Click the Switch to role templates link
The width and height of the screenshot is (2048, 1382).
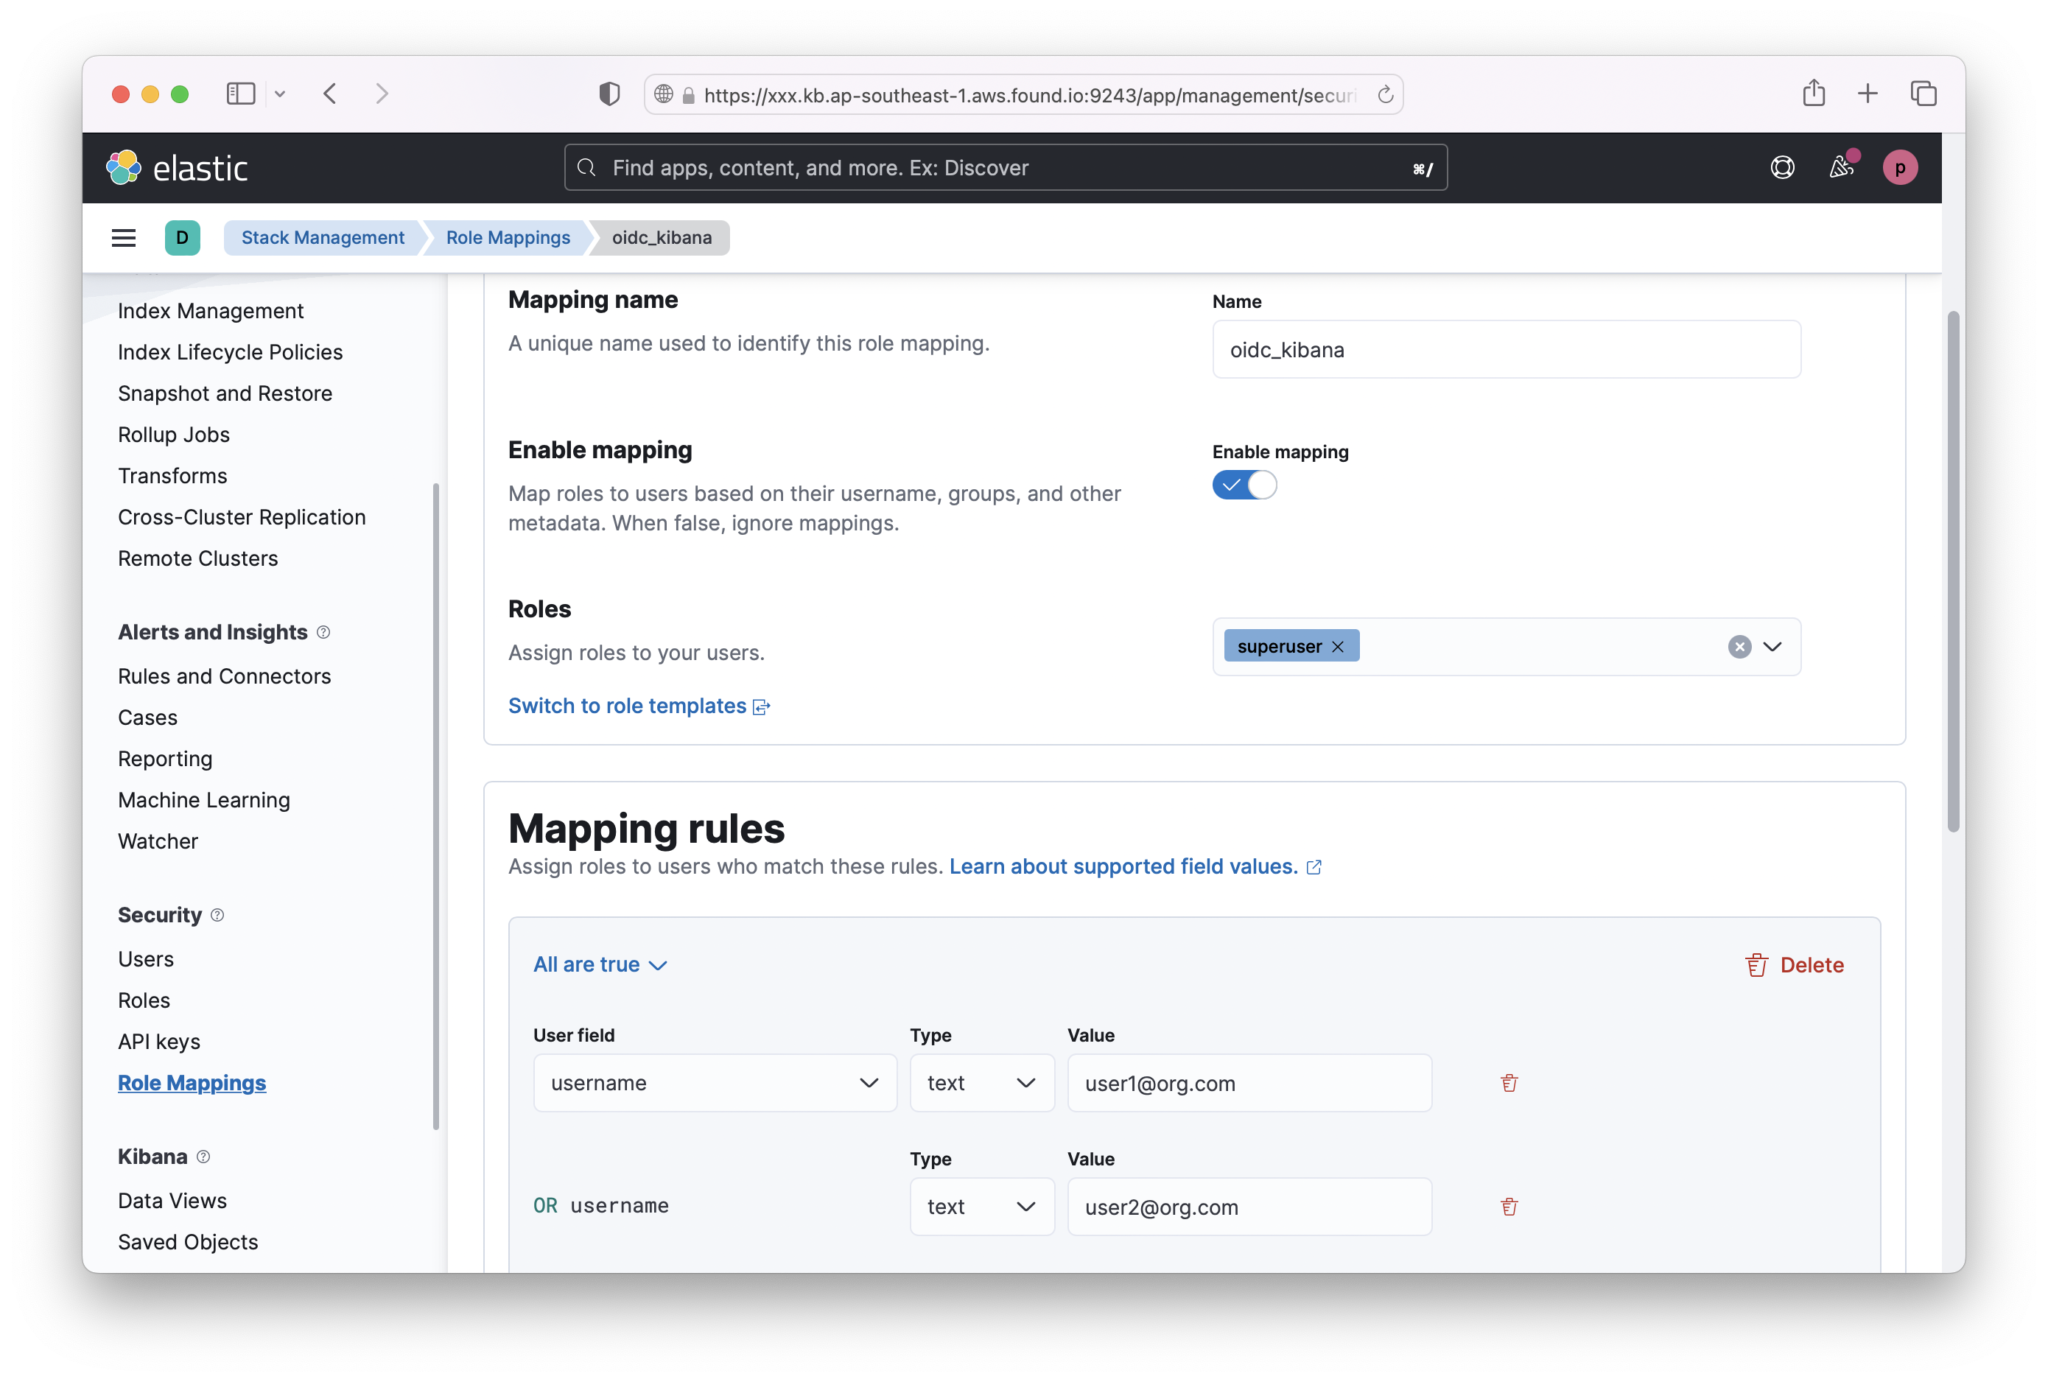628,705
